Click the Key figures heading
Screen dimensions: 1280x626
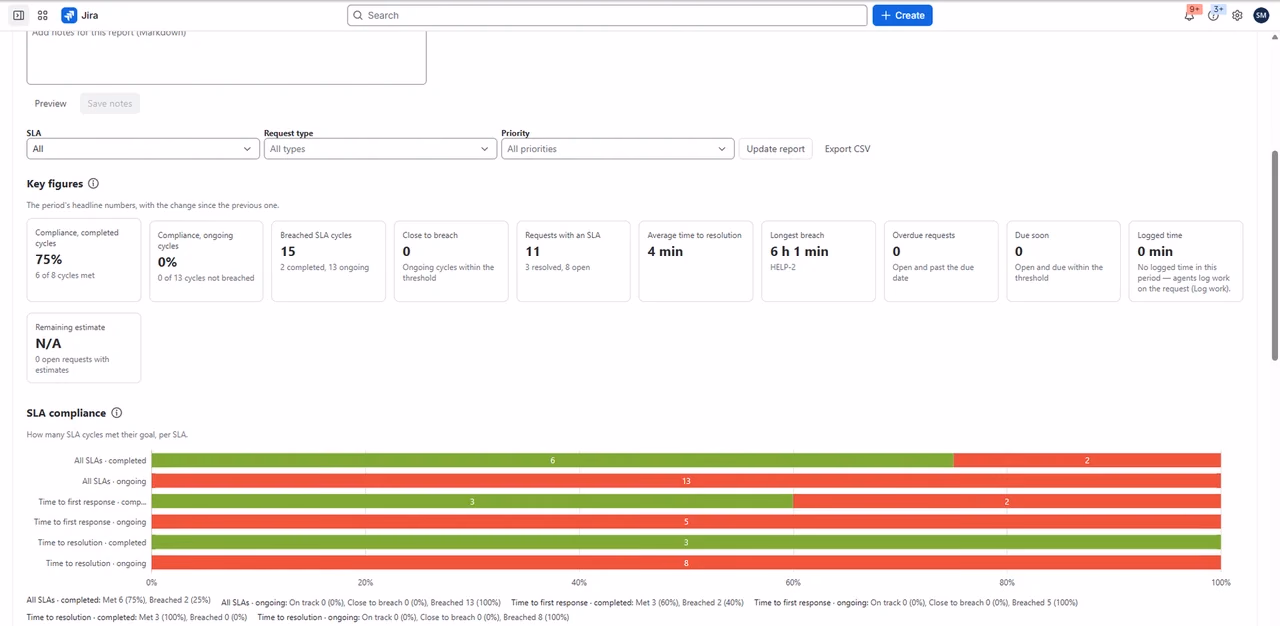pyautogui.click(x=55, y=184)
